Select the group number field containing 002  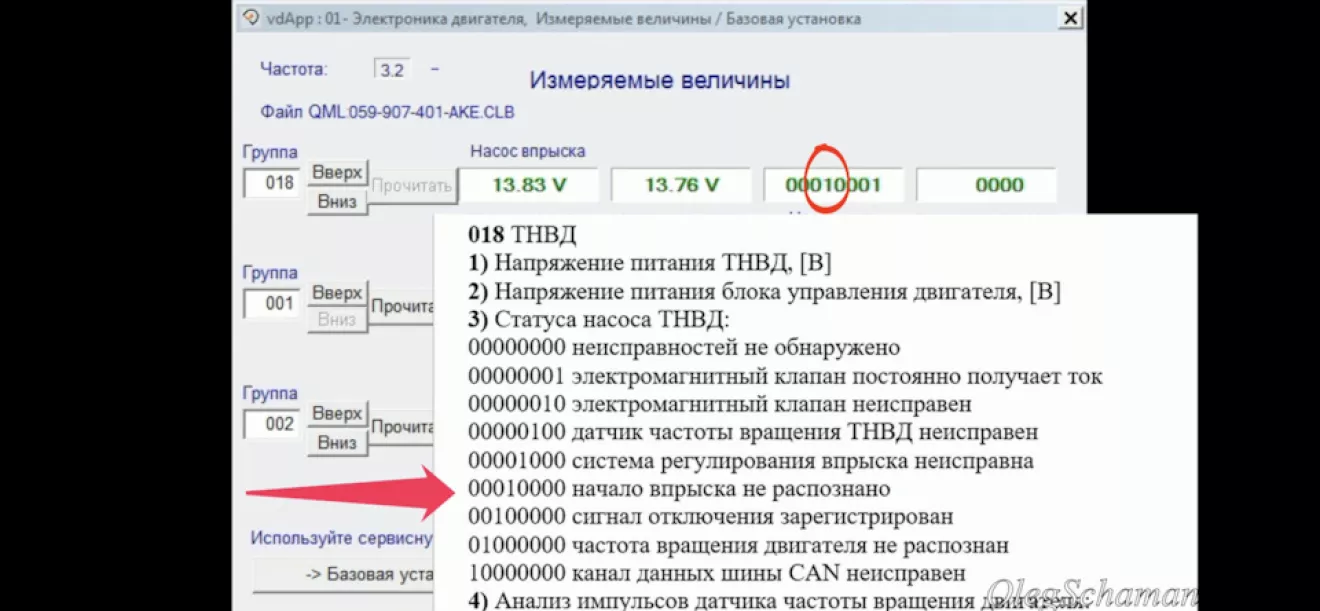coord(273,424)
